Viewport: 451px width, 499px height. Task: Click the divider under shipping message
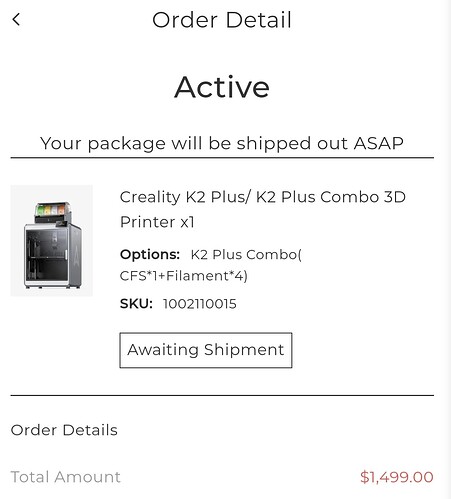pyautogui.click(x=222, y=158)
